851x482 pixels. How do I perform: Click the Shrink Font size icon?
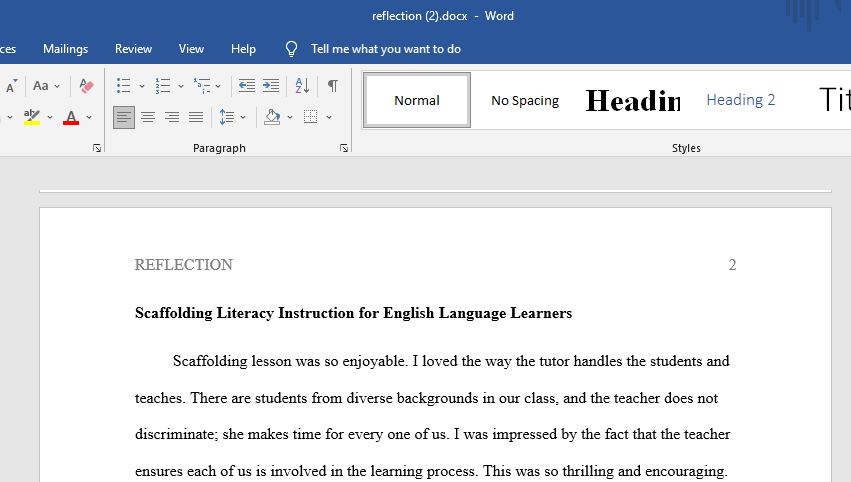click(11, 86)
